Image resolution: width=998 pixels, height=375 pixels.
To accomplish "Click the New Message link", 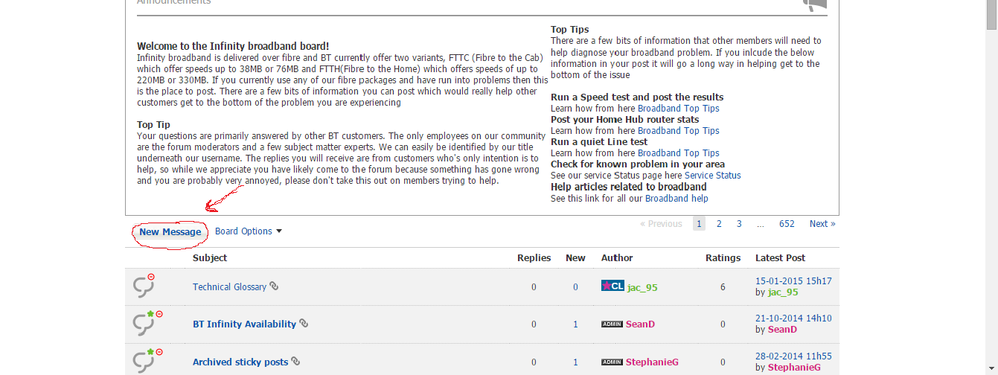I will [170, 232].
